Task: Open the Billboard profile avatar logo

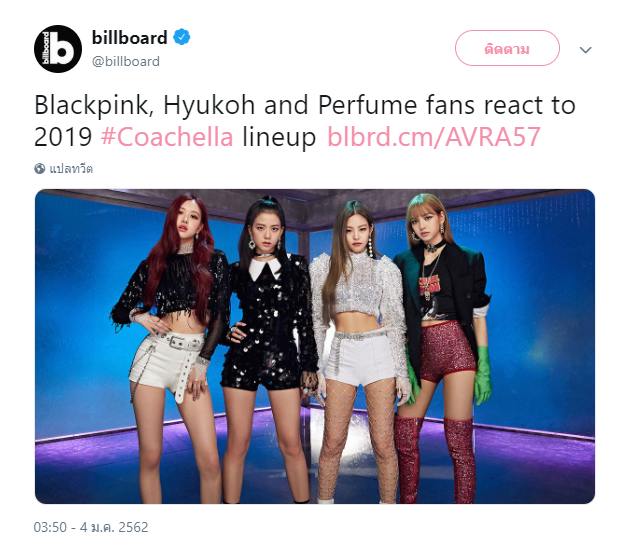Action: click(x=58, y=49)
